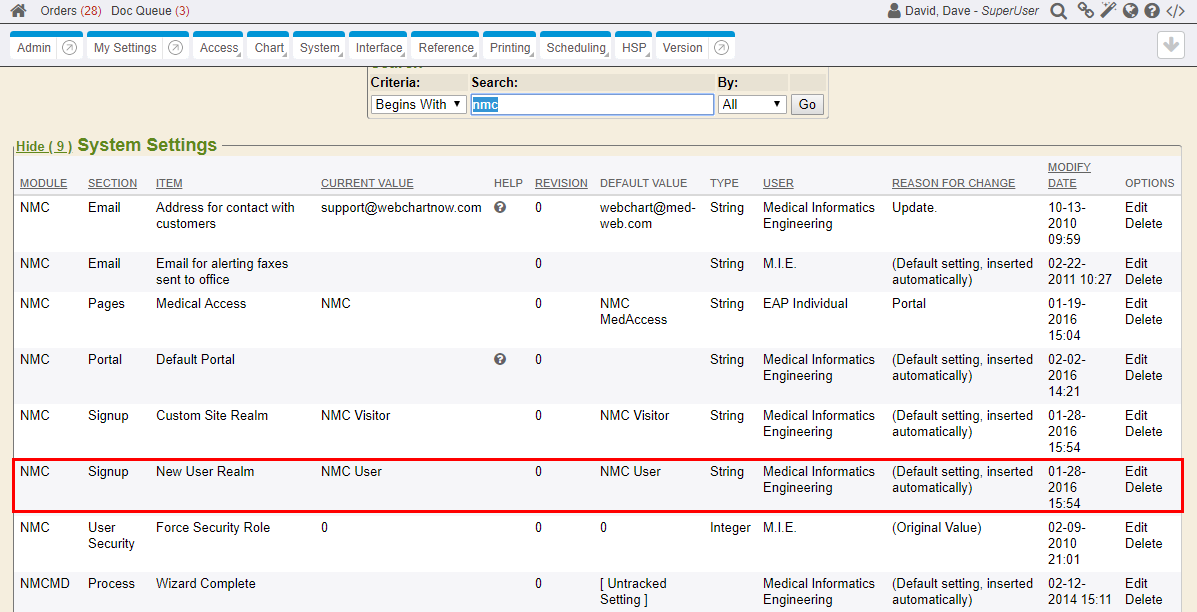Click the globe icon in header
Image resolution: width=1197 pixels, height=612 pixels.
coord(1130,11)
